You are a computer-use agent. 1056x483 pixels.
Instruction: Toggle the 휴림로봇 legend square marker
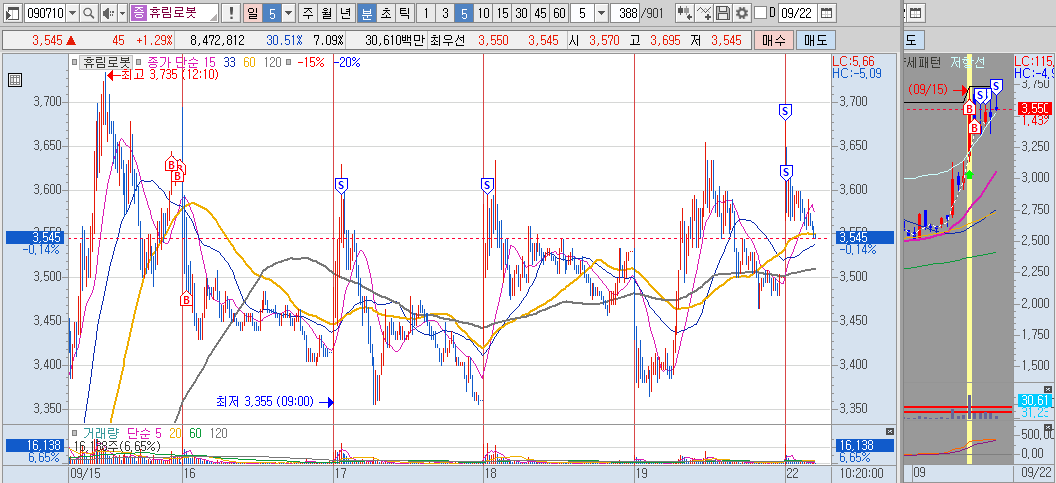pyautogui.click(x=73, y=63)
